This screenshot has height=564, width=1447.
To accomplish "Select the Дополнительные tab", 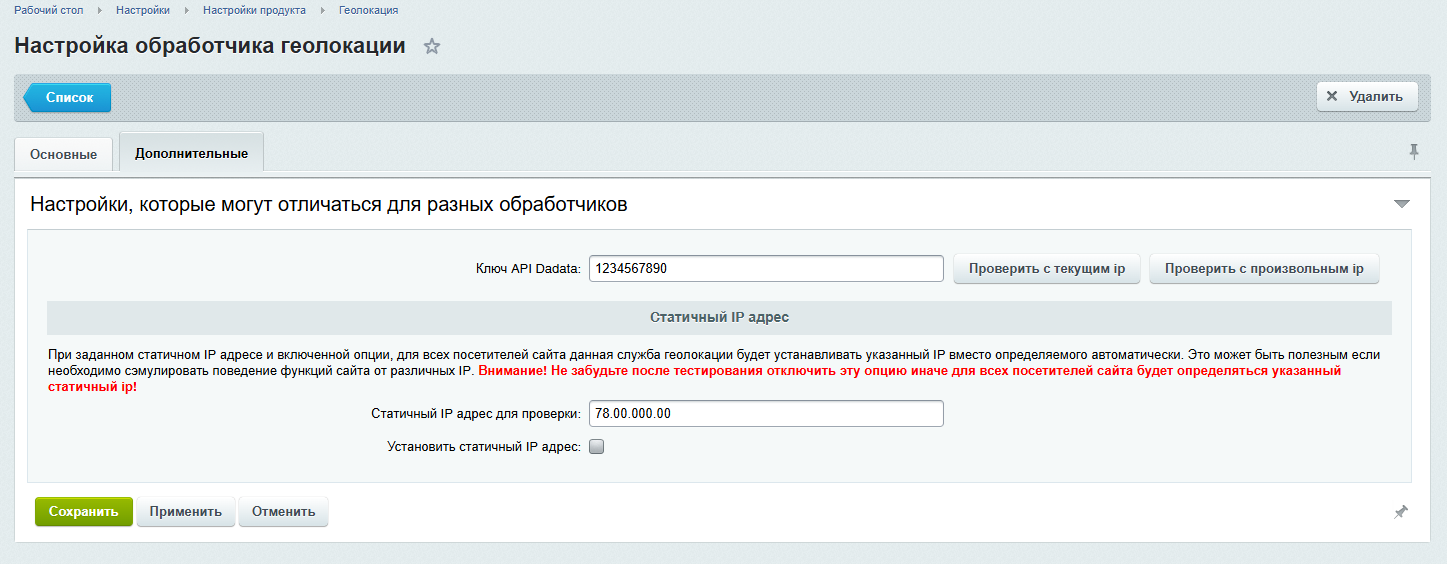I will pos(191,154).
